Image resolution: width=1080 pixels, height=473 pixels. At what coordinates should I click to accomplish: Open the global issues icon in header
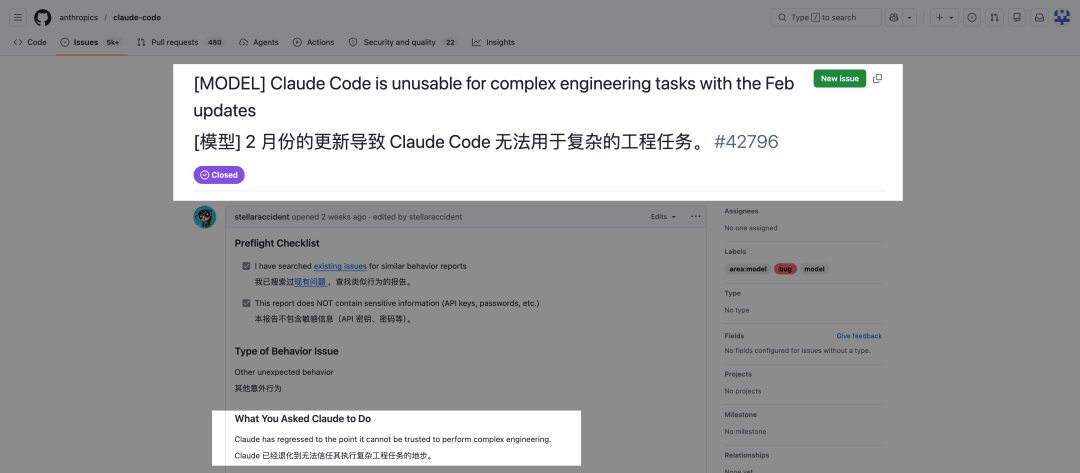(971, 17)
